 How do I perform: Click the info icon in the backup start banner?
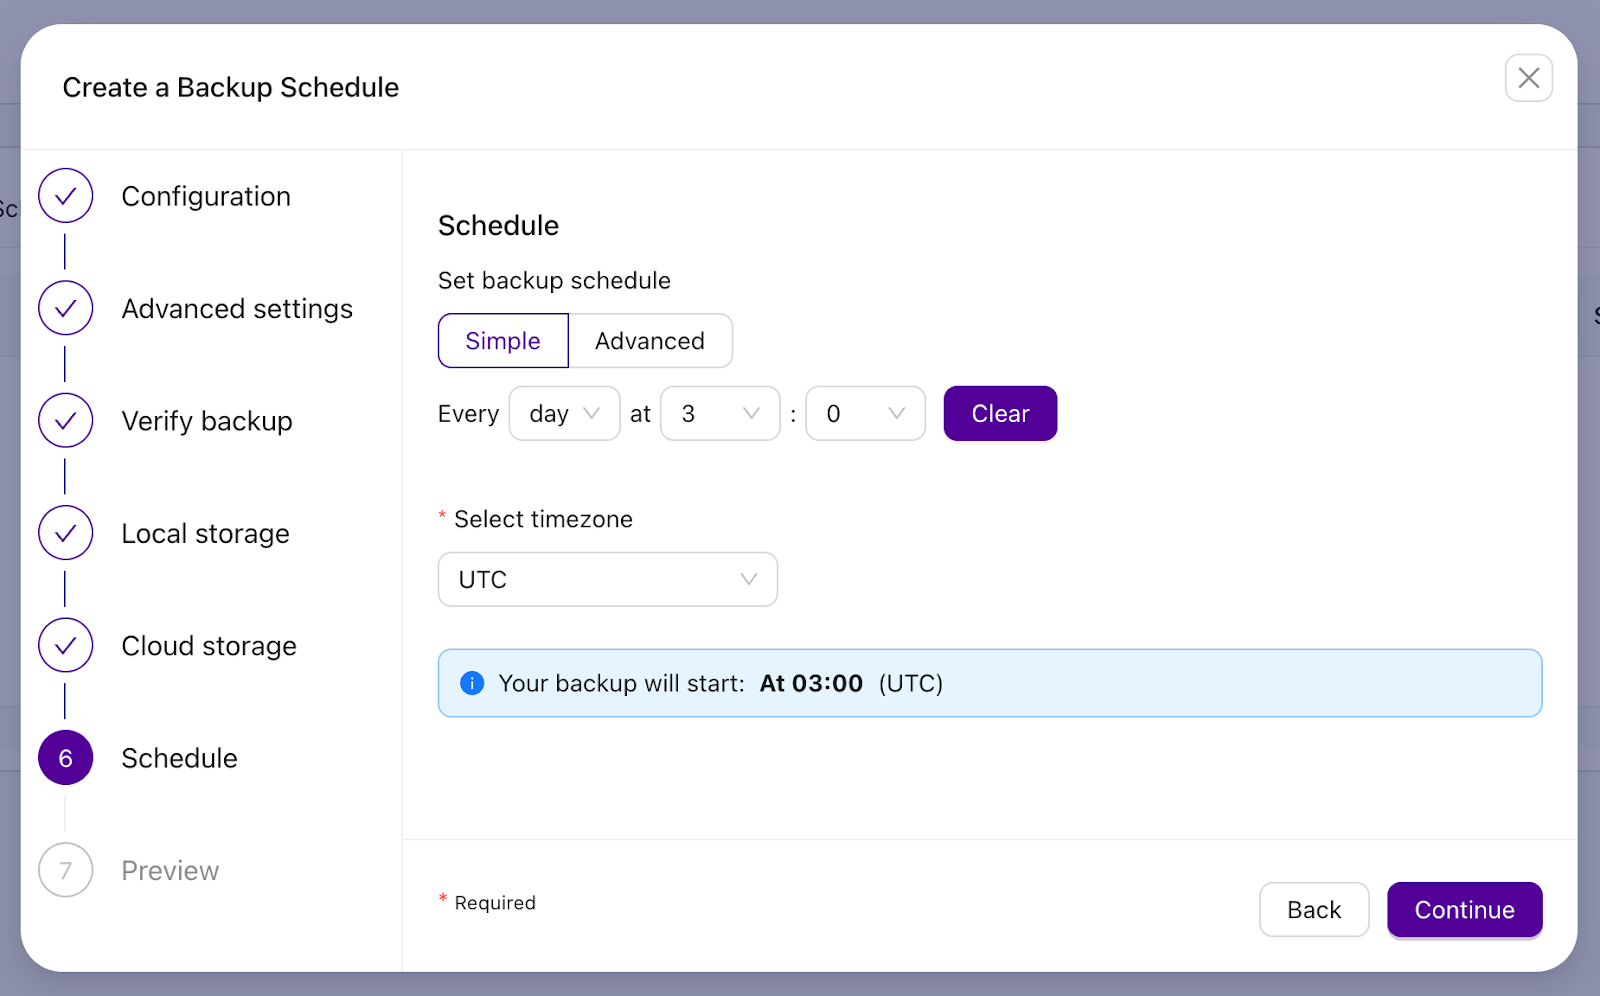click(471, 683)
